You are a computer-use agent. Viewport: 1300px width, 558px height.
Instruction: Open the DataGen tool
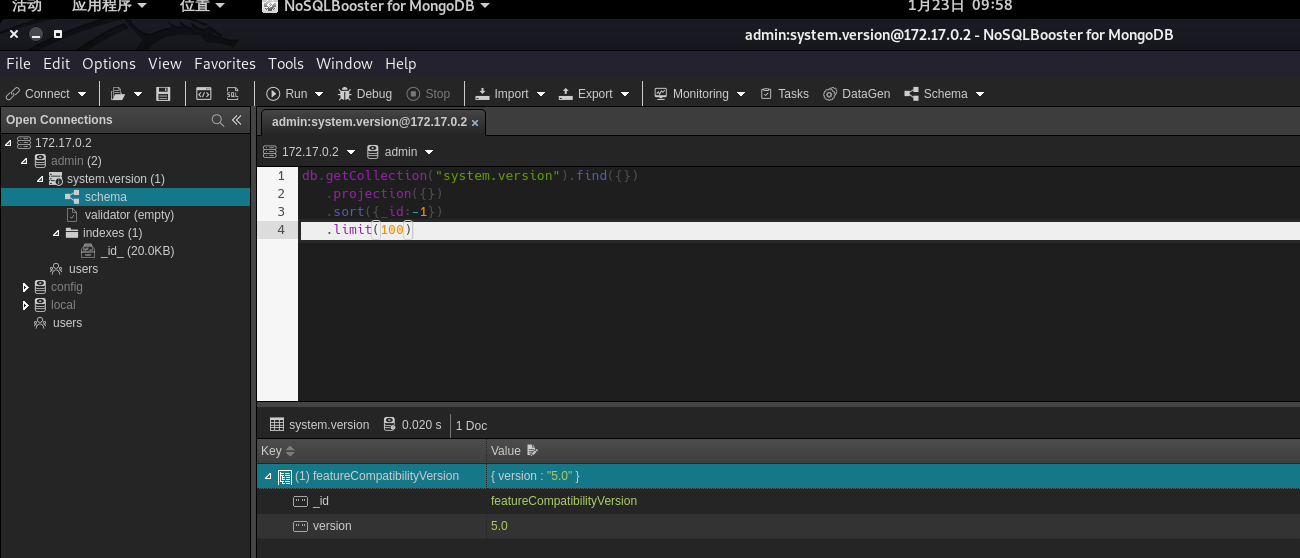click(x=856, y=94)
